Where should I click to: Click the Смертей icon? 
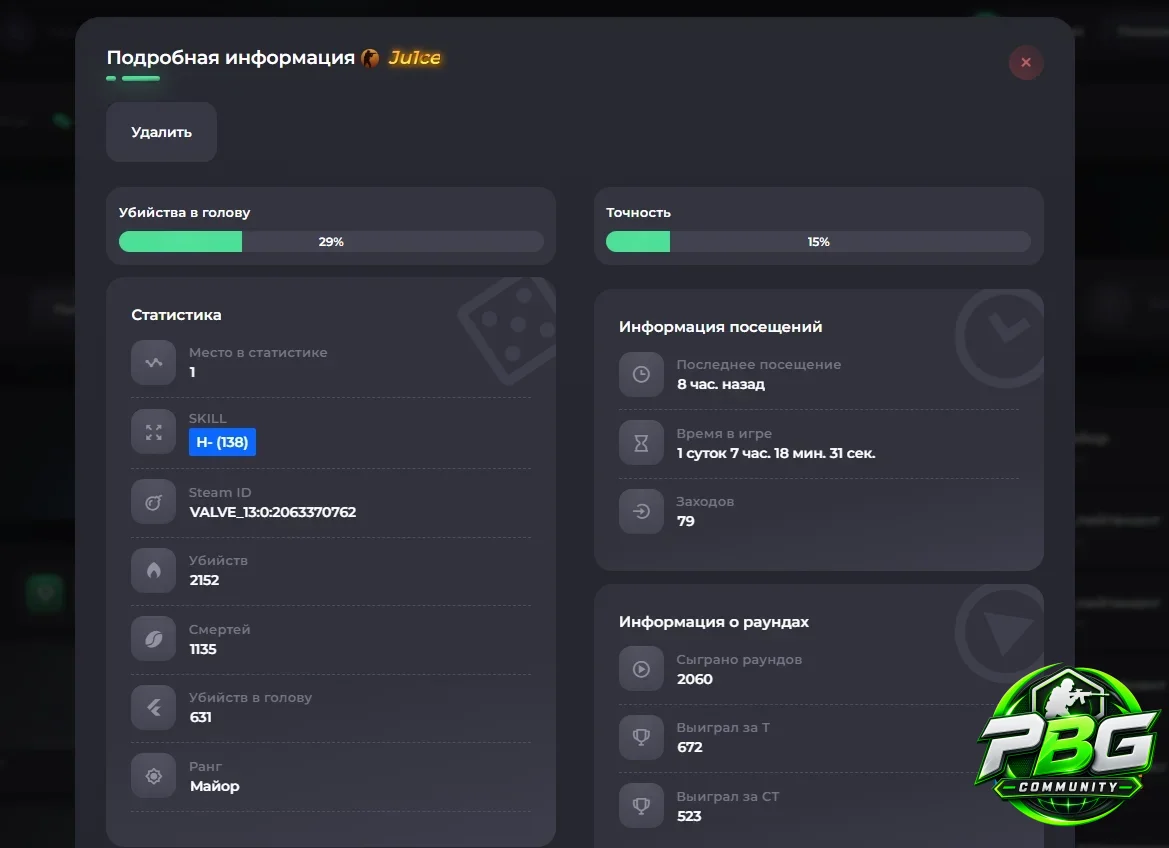[154, 638]
